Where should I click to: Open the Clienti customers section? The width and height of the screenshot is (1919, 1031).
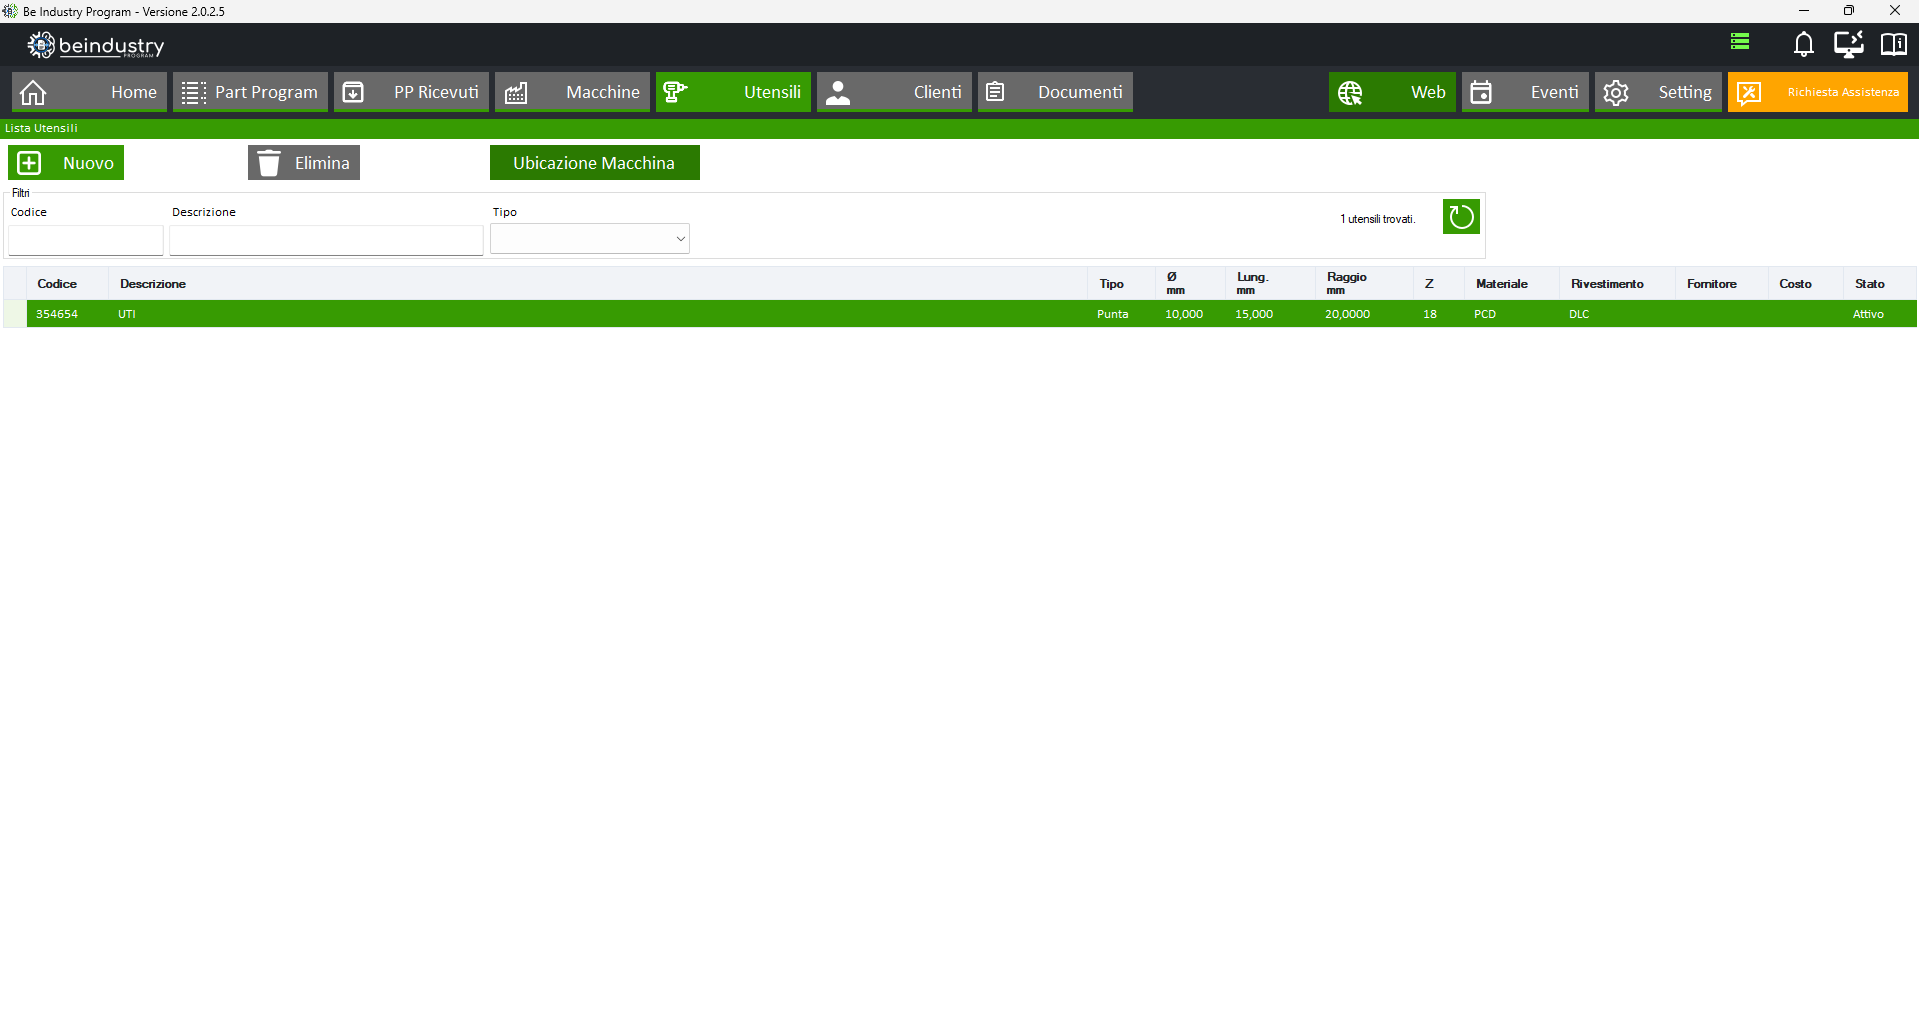pyautogui.click(x=894, y=92)
